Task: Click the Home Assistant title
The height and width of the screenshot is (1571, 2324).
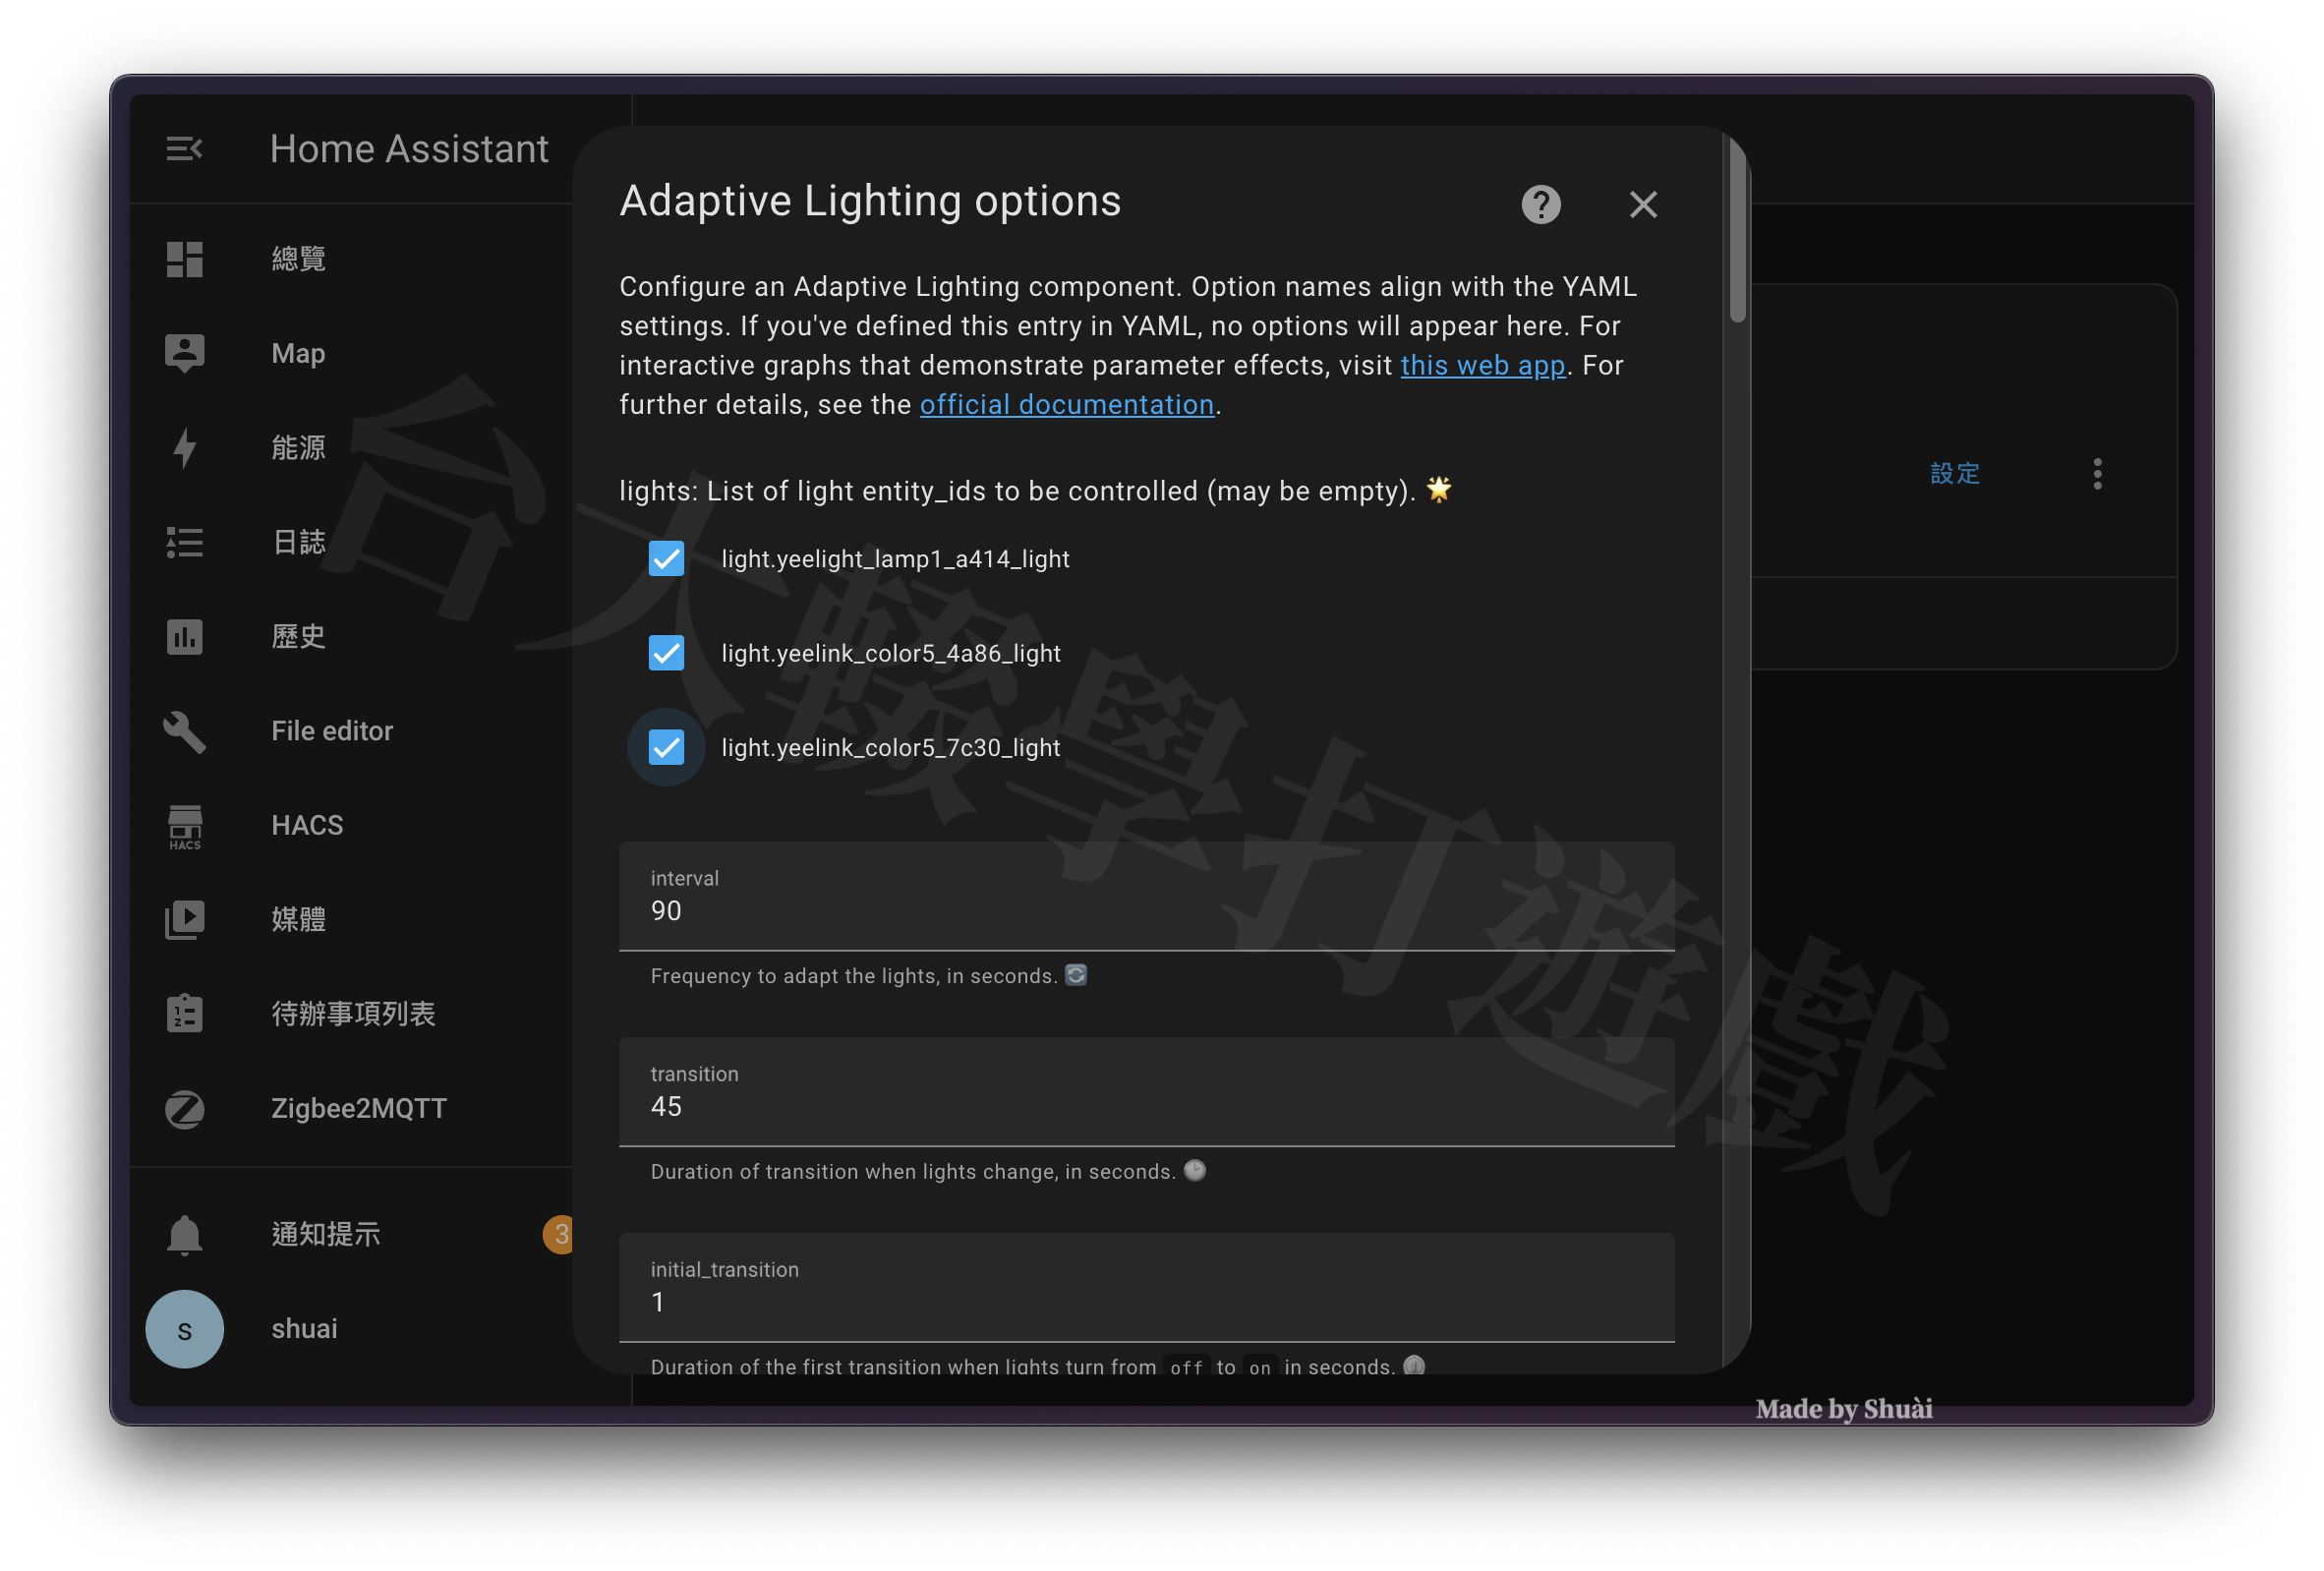Action: (x=409, y=149)
